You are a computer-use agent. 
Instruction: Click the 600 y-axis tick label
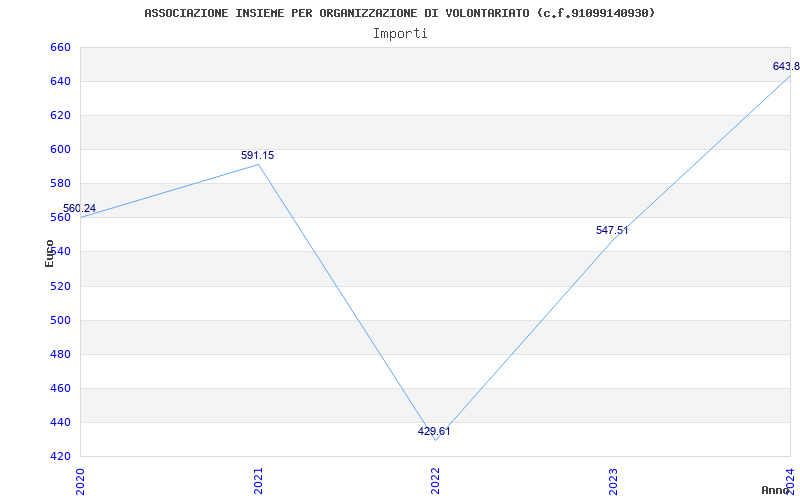pyautogui.click(x=60, y=149)
